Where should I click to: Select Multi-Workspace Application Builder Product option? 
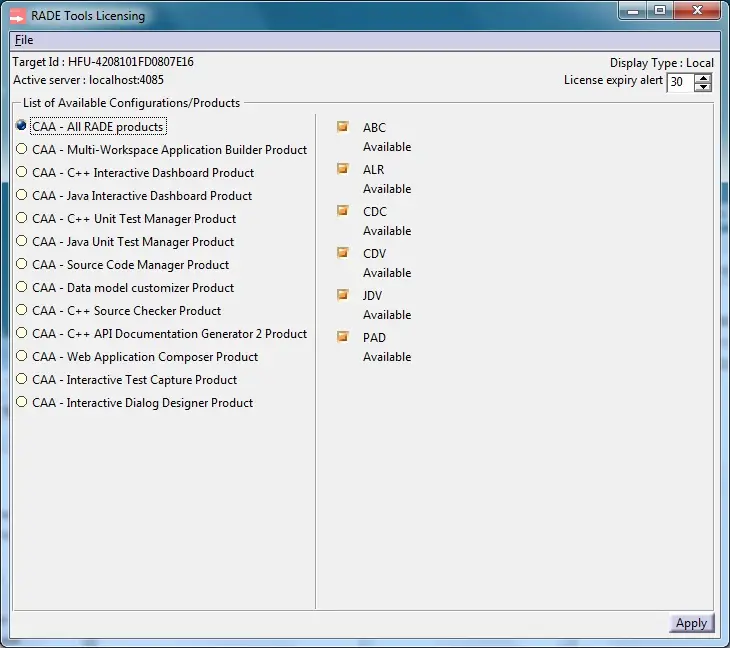click(x=21, y=149)
